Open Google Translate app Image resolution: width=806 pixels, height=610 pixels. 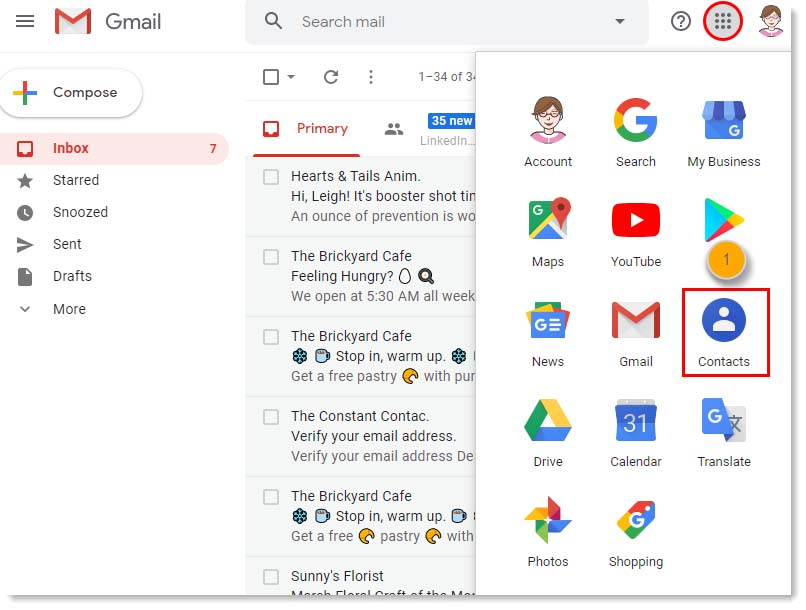tap(724, 432)
